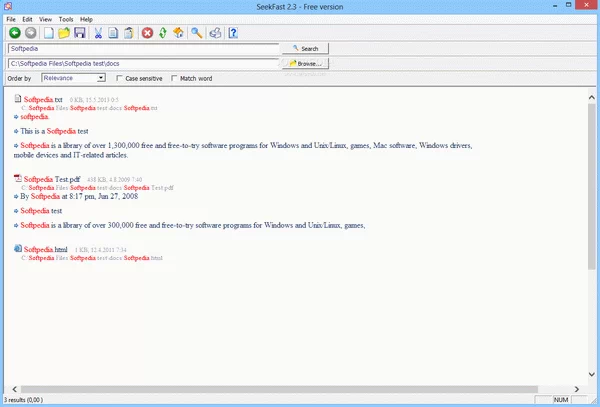Save using the floppy disk icon
Viewport: 600px width, 407px height.
click(80, 33)
